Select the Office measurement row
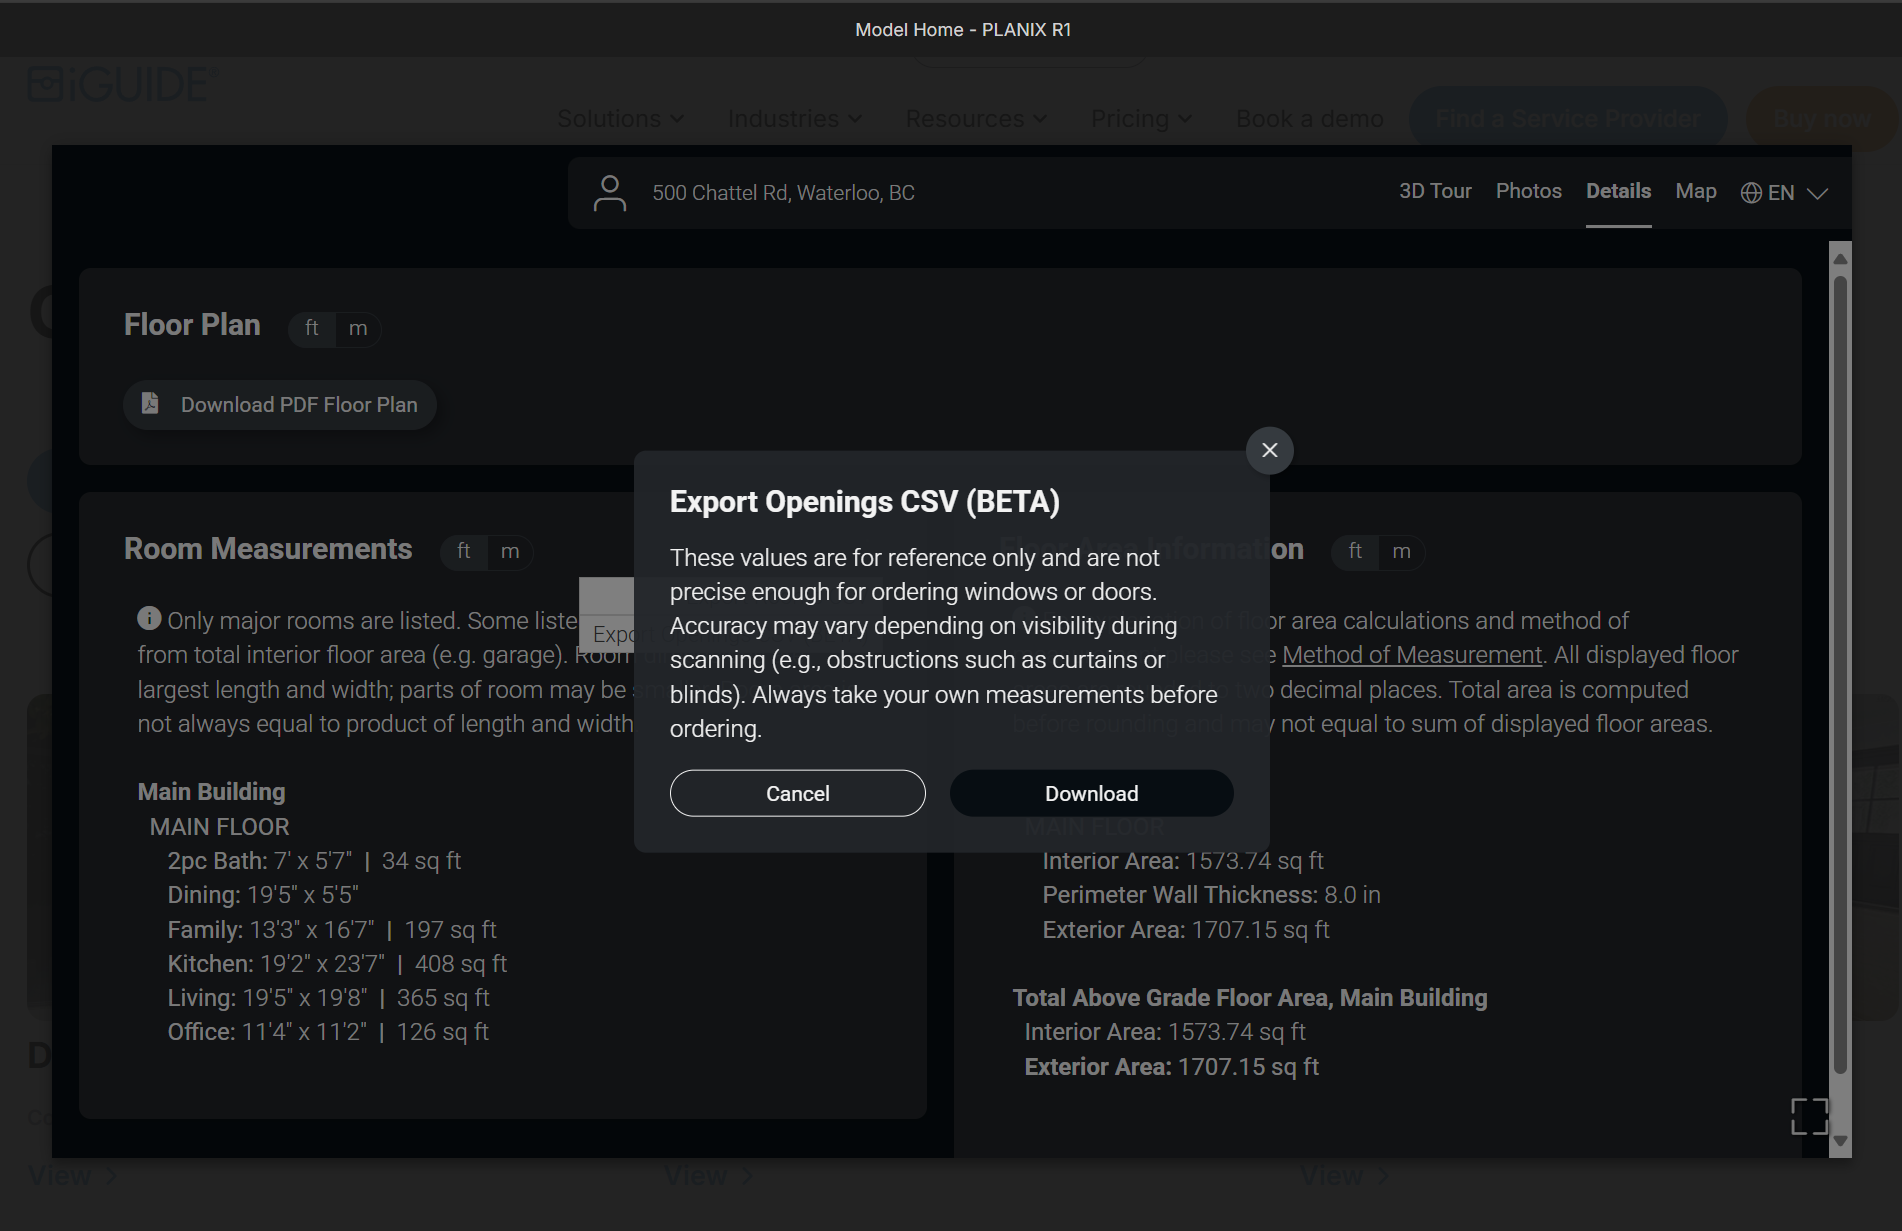Image resolution: width=1902 pixels, height=1231 pixels. pyautogui.click(x=328, y=1032)
